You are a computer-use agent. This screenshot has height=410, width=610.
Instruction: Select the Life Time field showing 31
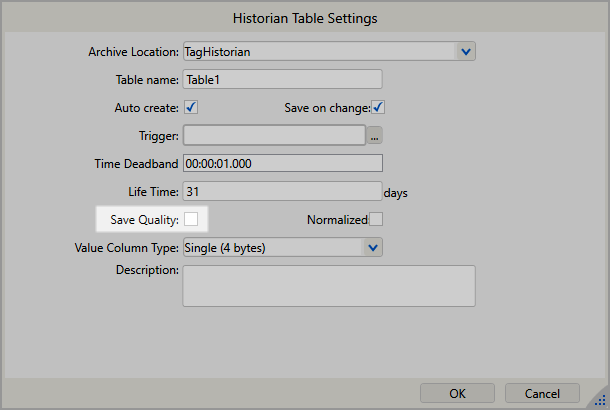tap(282, 191)
